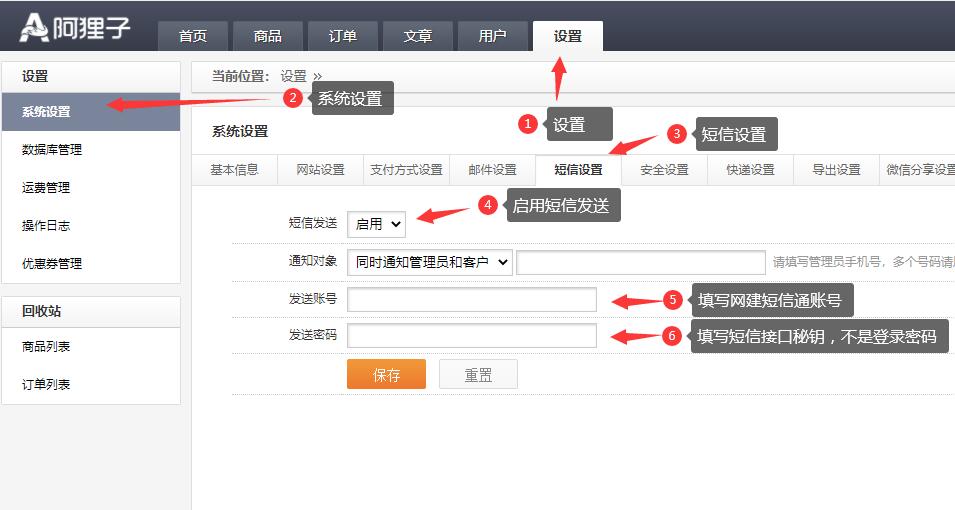The height and width of the screenshot is (510, 955).
Task: Expand the 短信发送 启用 dropdown
Action: [x=376, y=225]
